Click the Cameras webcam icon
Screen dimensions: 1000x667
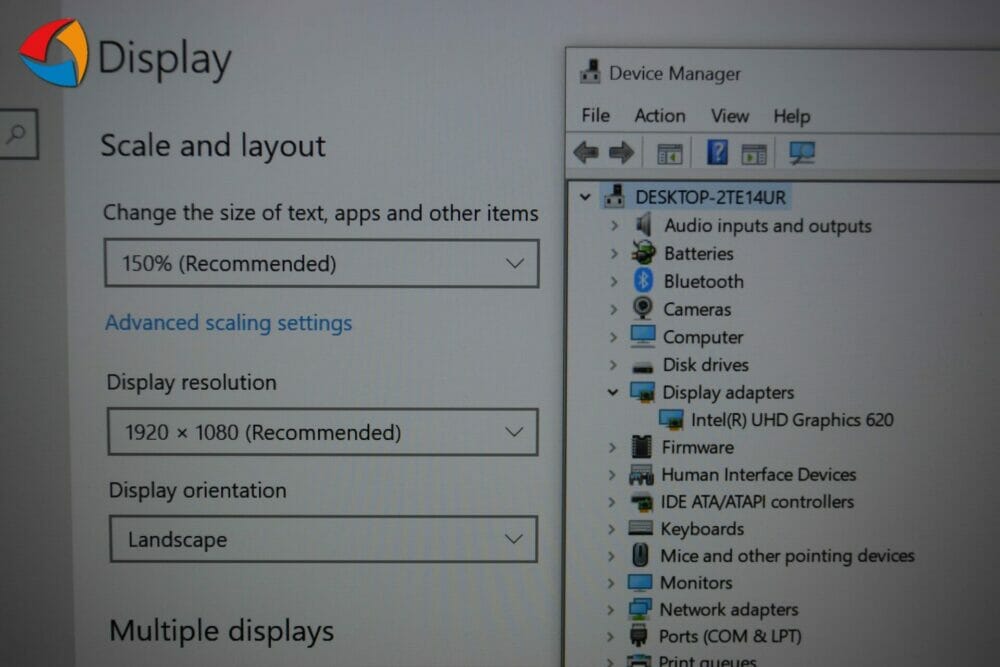pyautogui.click(x=642, y=309)
